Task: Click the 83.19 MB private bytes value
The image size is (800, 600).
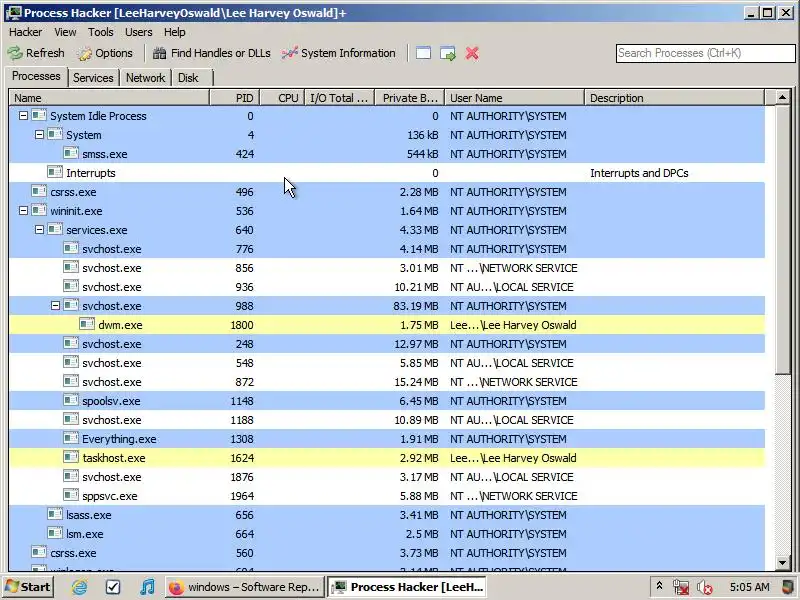Action: point(415,306)
